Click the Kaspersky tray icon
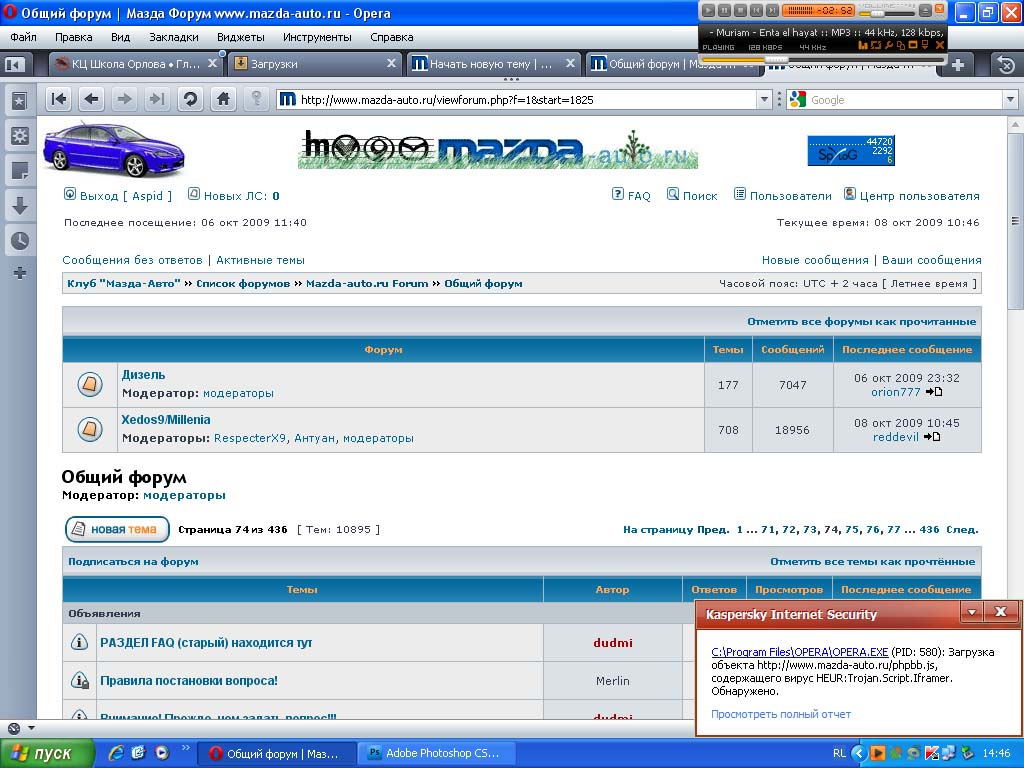Screen dimensions: 1024x768 pyautogui.click(x=932, y=753)
